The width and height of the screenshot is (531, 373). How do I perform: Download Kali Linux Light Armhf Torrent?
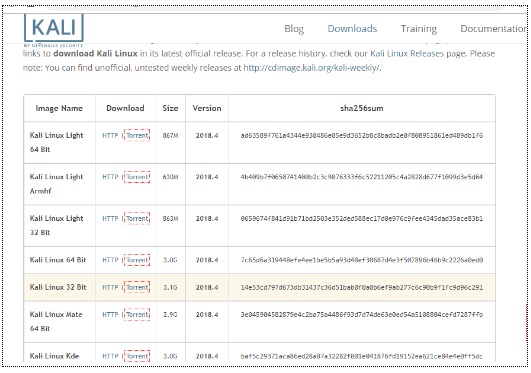click(137, 177)
